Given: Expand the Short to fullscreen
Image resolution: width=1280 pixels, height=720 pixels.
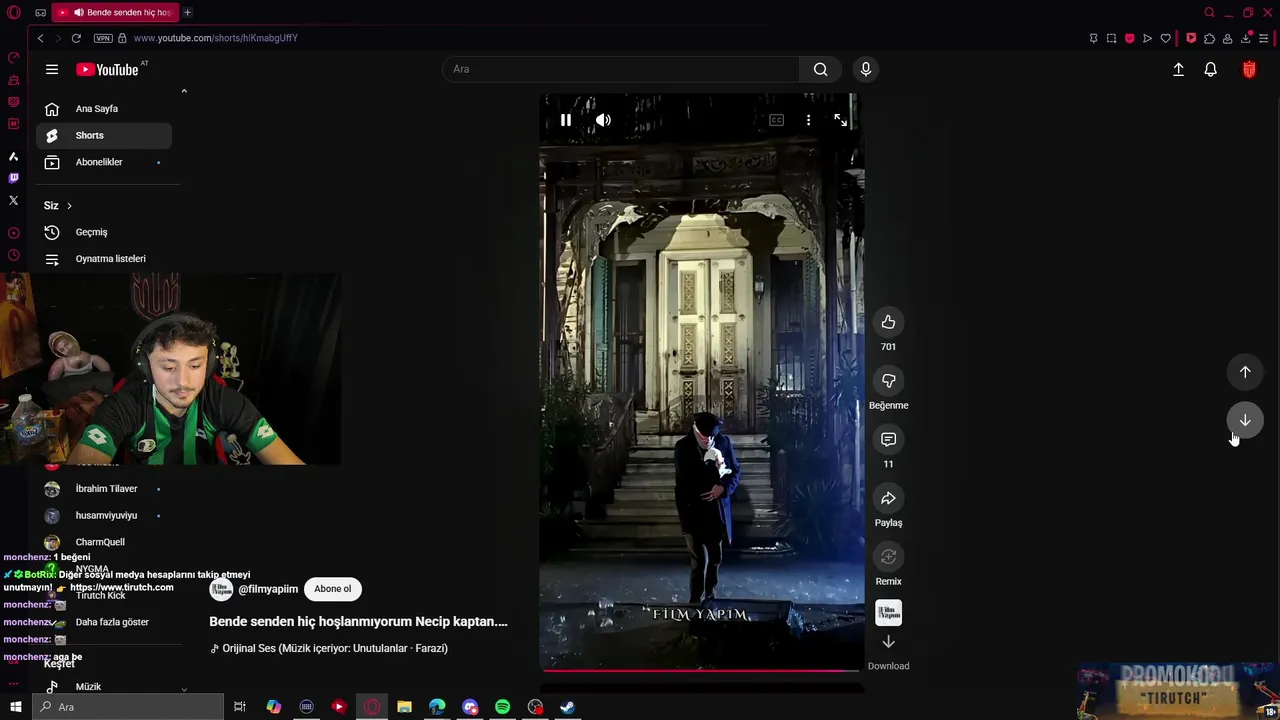Looking at the screenshot, I should click(x=840, y=120).
